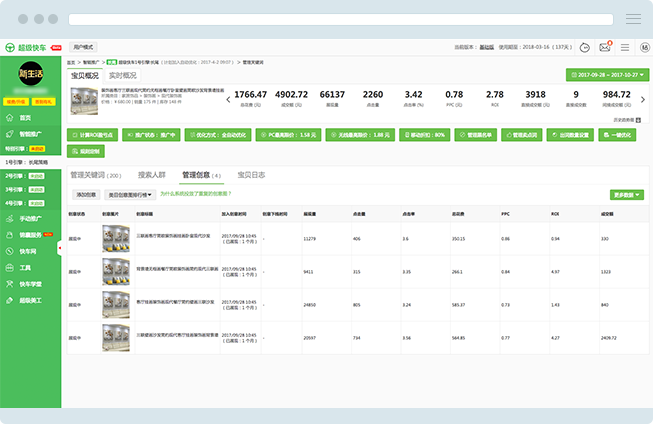The height and width of the screenshot is (424, 653).
Task: Click the 首页 home sidebar item
Action: (x=24, y=118)
